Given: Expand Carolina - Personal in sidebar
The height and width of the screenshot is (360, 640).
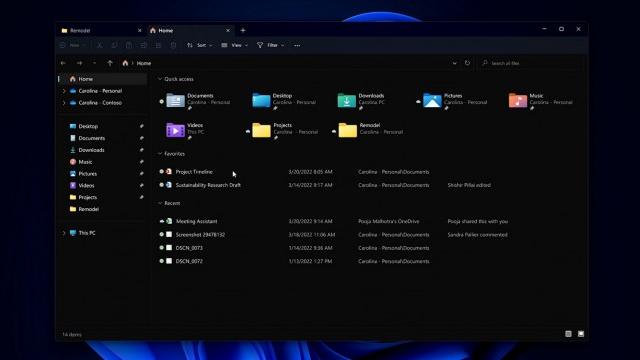Looking at the screenshot, I should [x=64, y=91].
